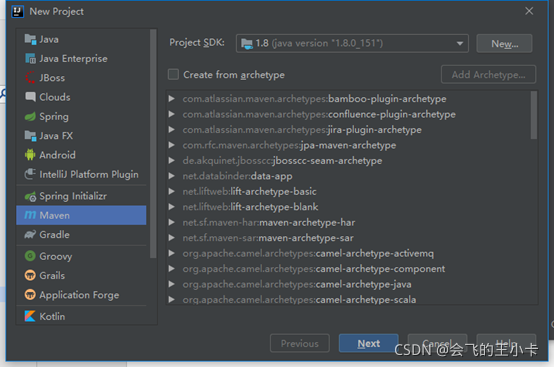Image resolution: width=554 pixels, height=367 pixels.
Task: Expand jira-plugin-archetype entry
Action: (172, 130)
